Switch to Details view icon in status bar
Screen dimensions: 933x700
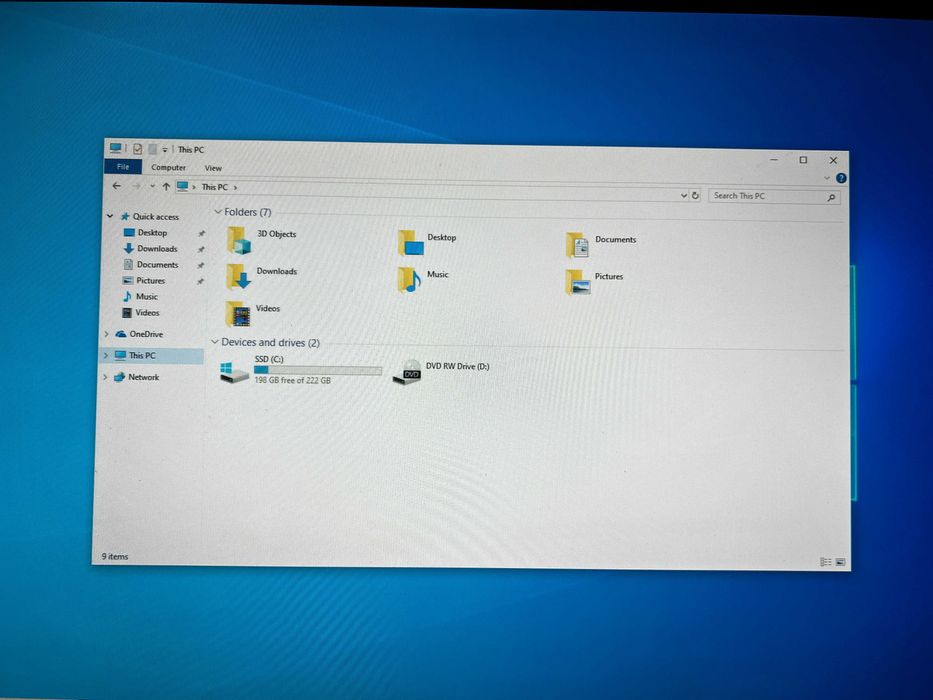tap(825, 562)
